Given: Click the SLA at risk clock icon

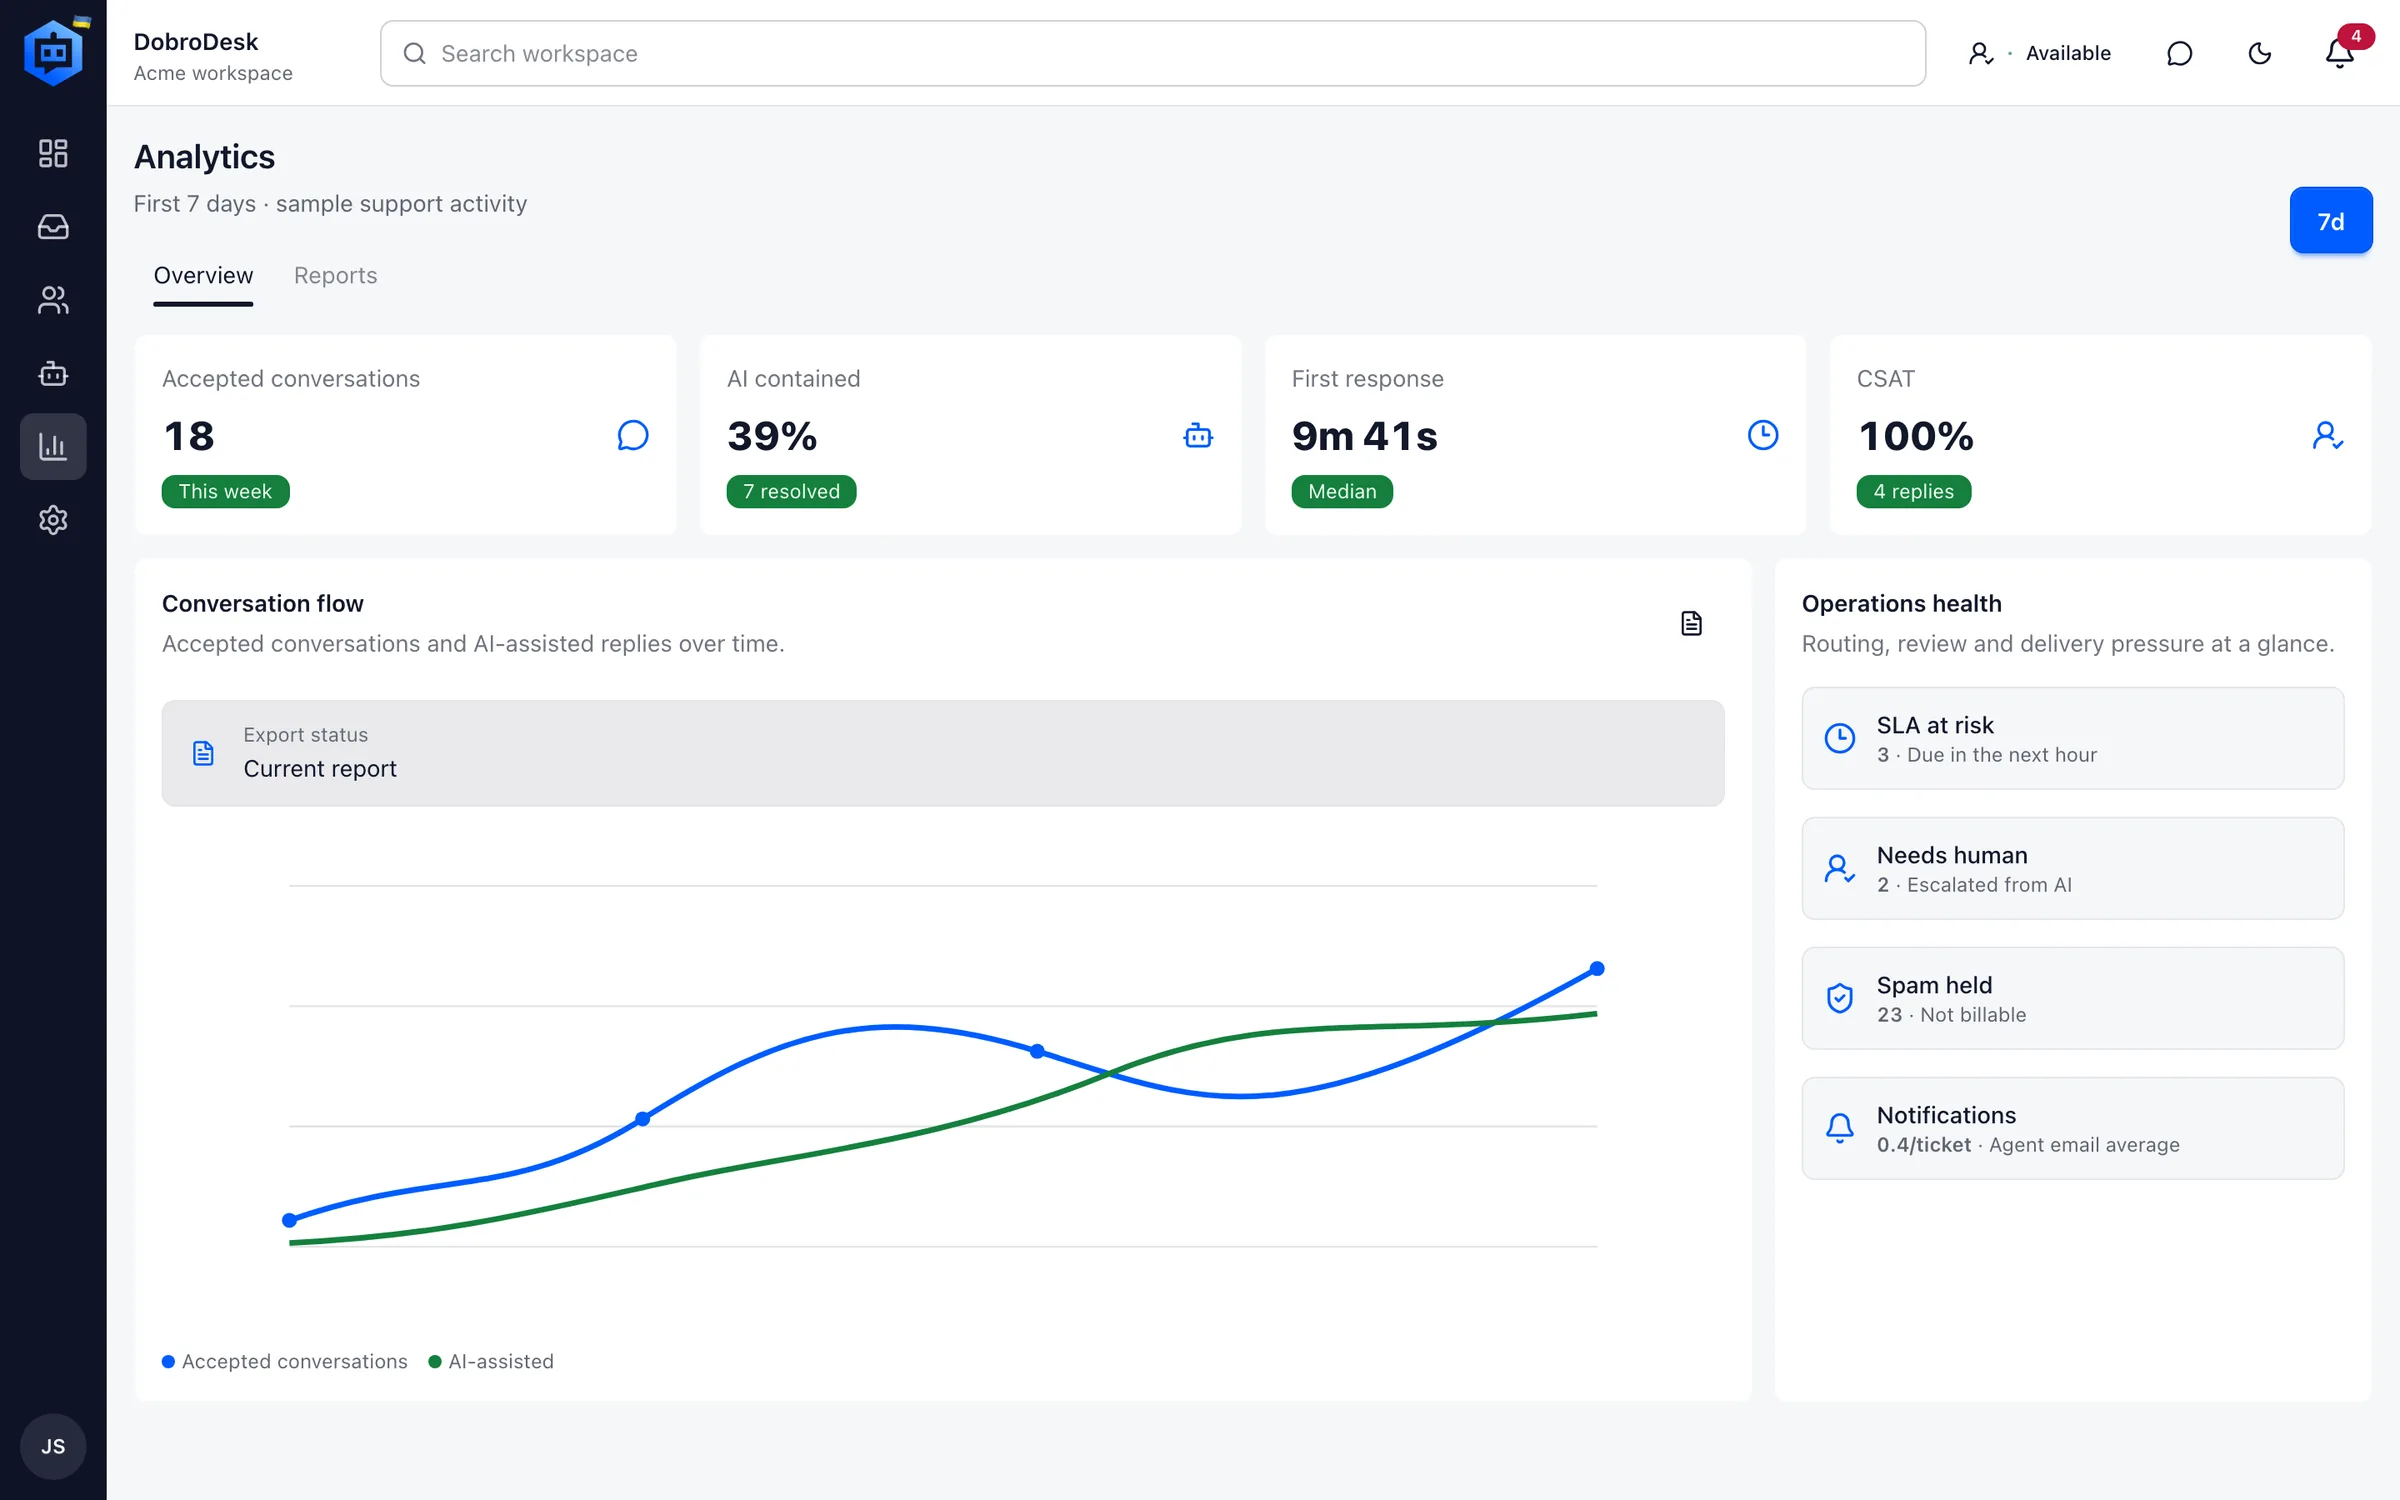Looking at the screenshot, I should click(1840, 738).
